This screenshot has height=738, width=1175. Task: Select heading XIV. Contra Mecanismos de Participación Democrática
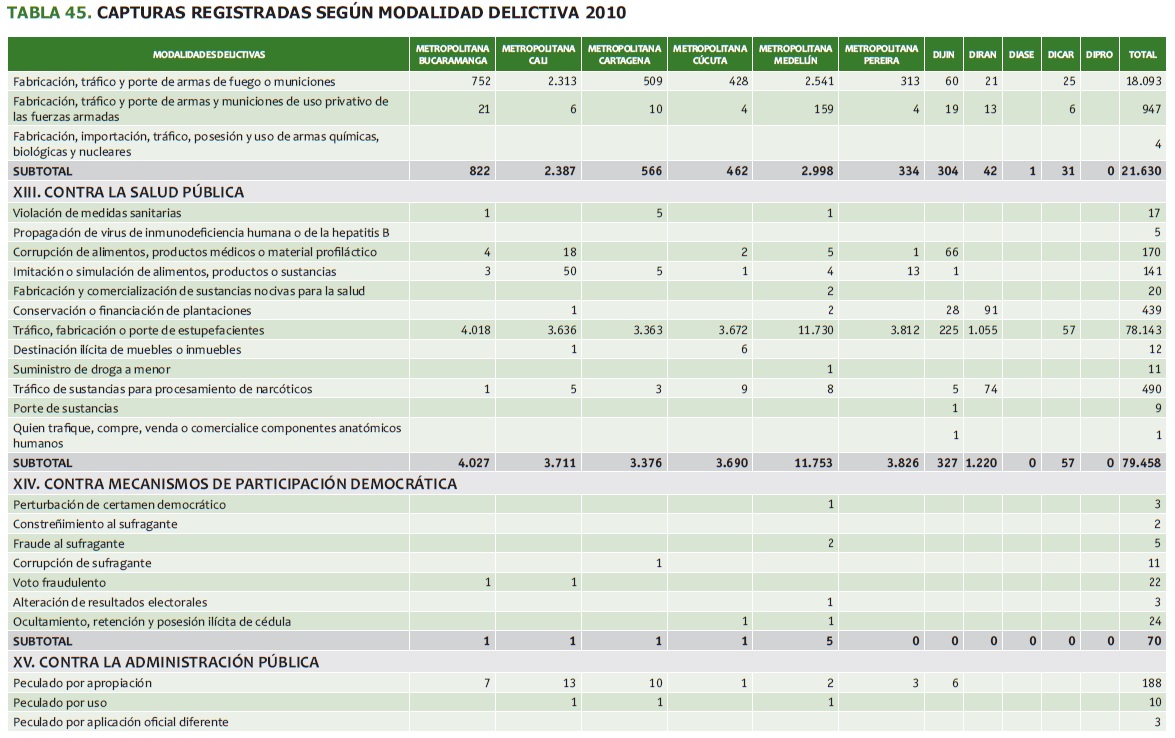234,484
